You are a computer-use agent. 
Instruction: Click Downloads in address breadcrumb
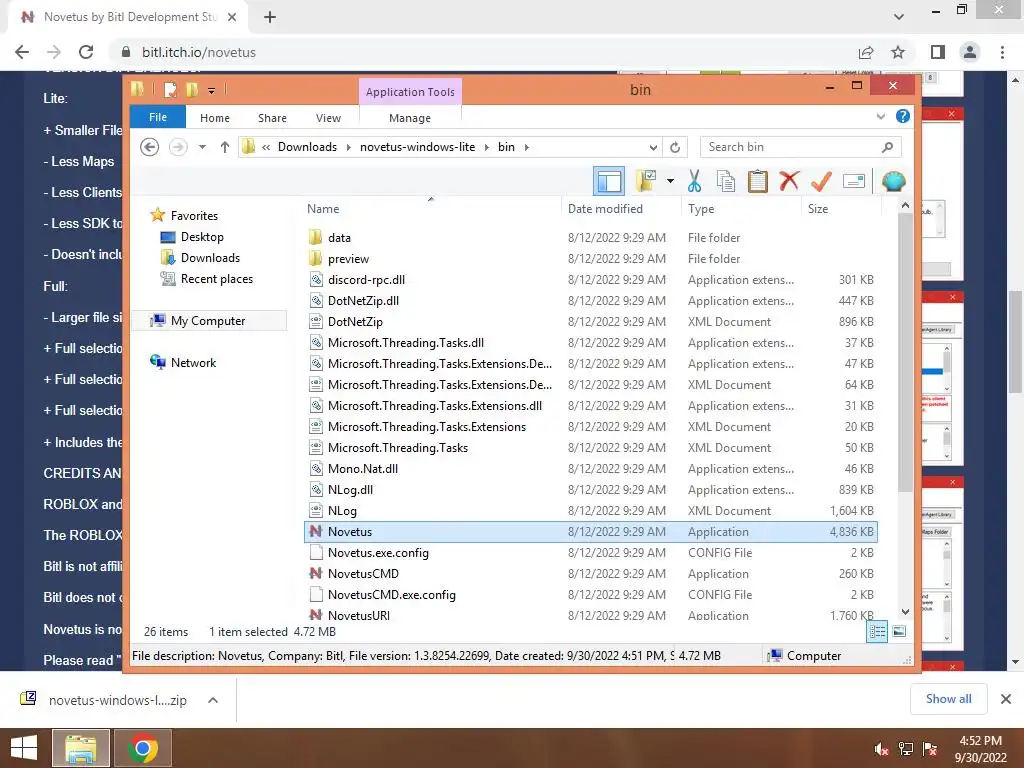(x=308, y=147)
